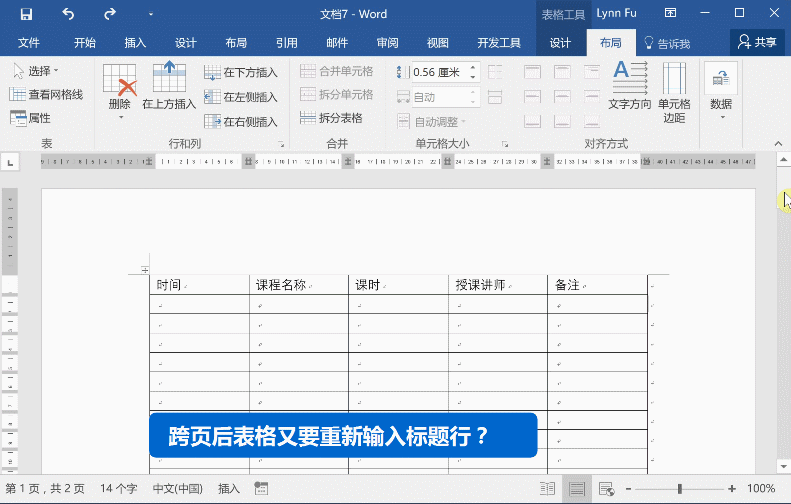791x504 pixels.
Task: Open the 行和列 dialog launcher
Action: tap(281, 144)
